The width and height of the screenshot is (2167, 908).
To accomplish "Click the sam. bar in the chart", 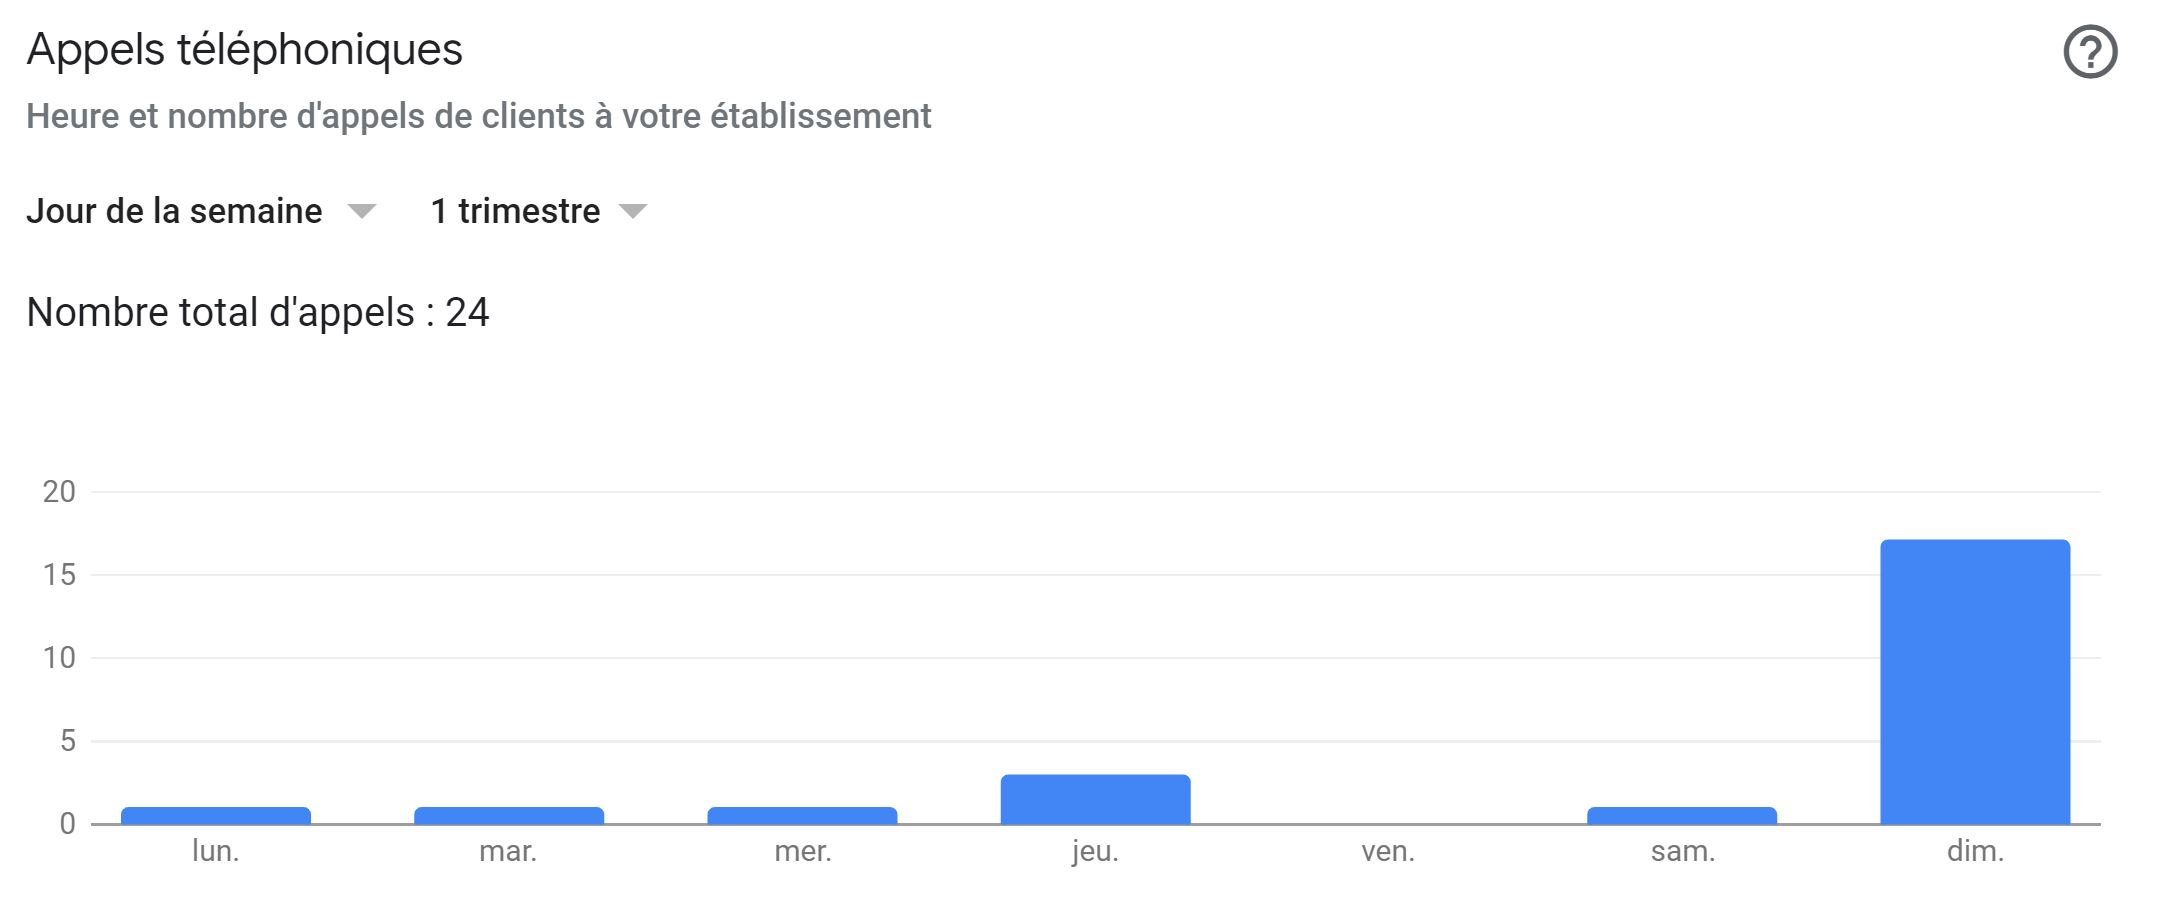I will pos(1682,815).
